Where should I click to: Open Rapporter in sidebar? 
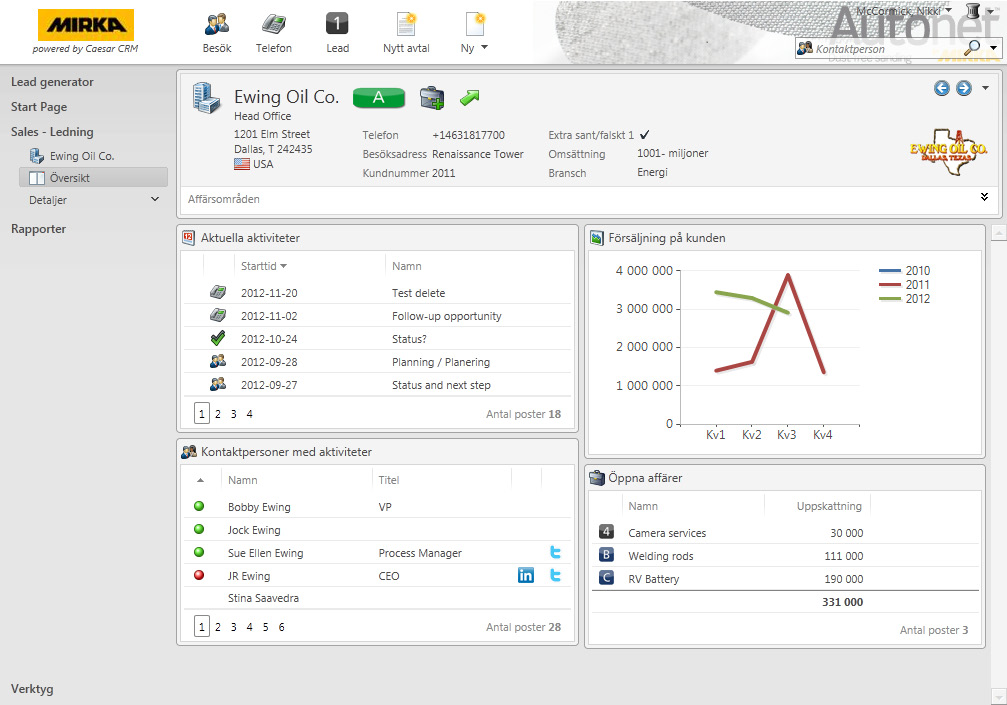39,229
